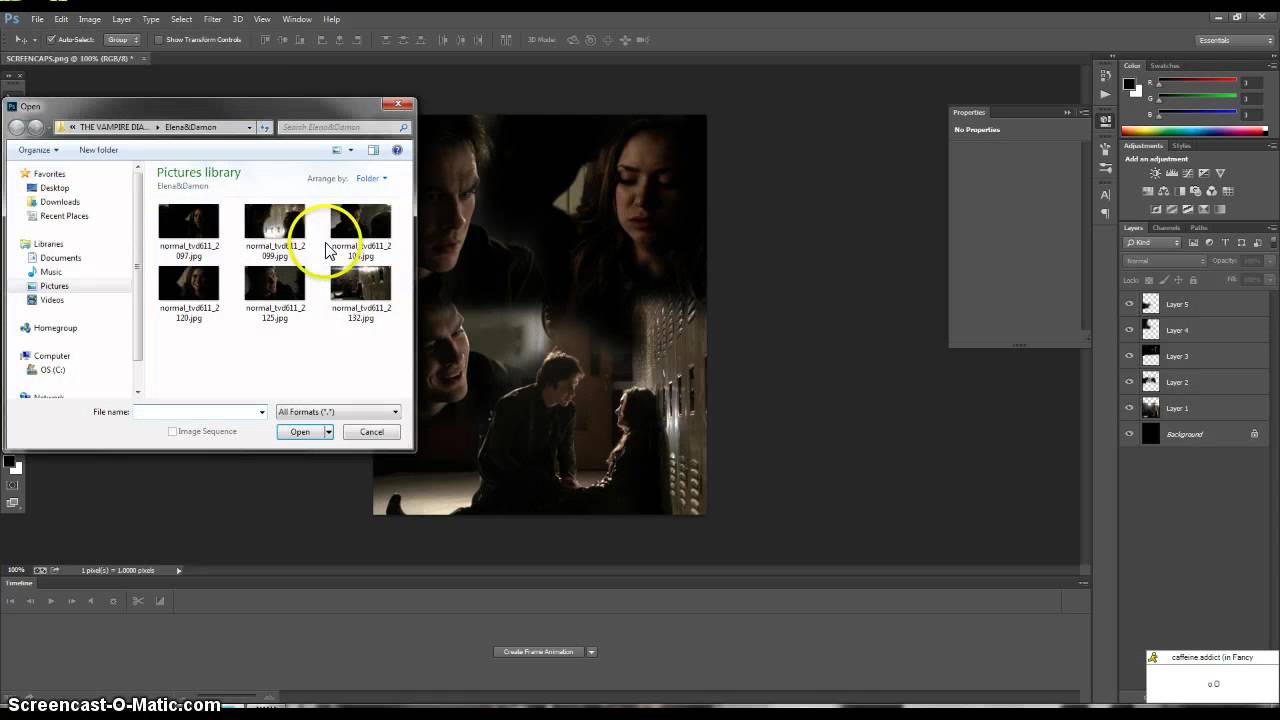Click New folder in Open dialog
Viewport: 1280px width, 720px height.
pos(99,150)
